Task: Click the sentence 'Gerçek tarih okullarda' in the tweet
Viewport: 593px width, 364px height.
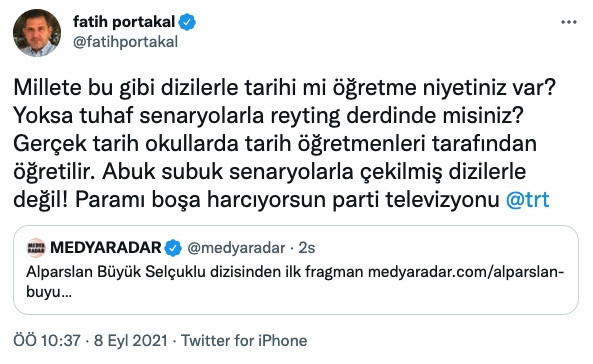Action: (126, 144)
